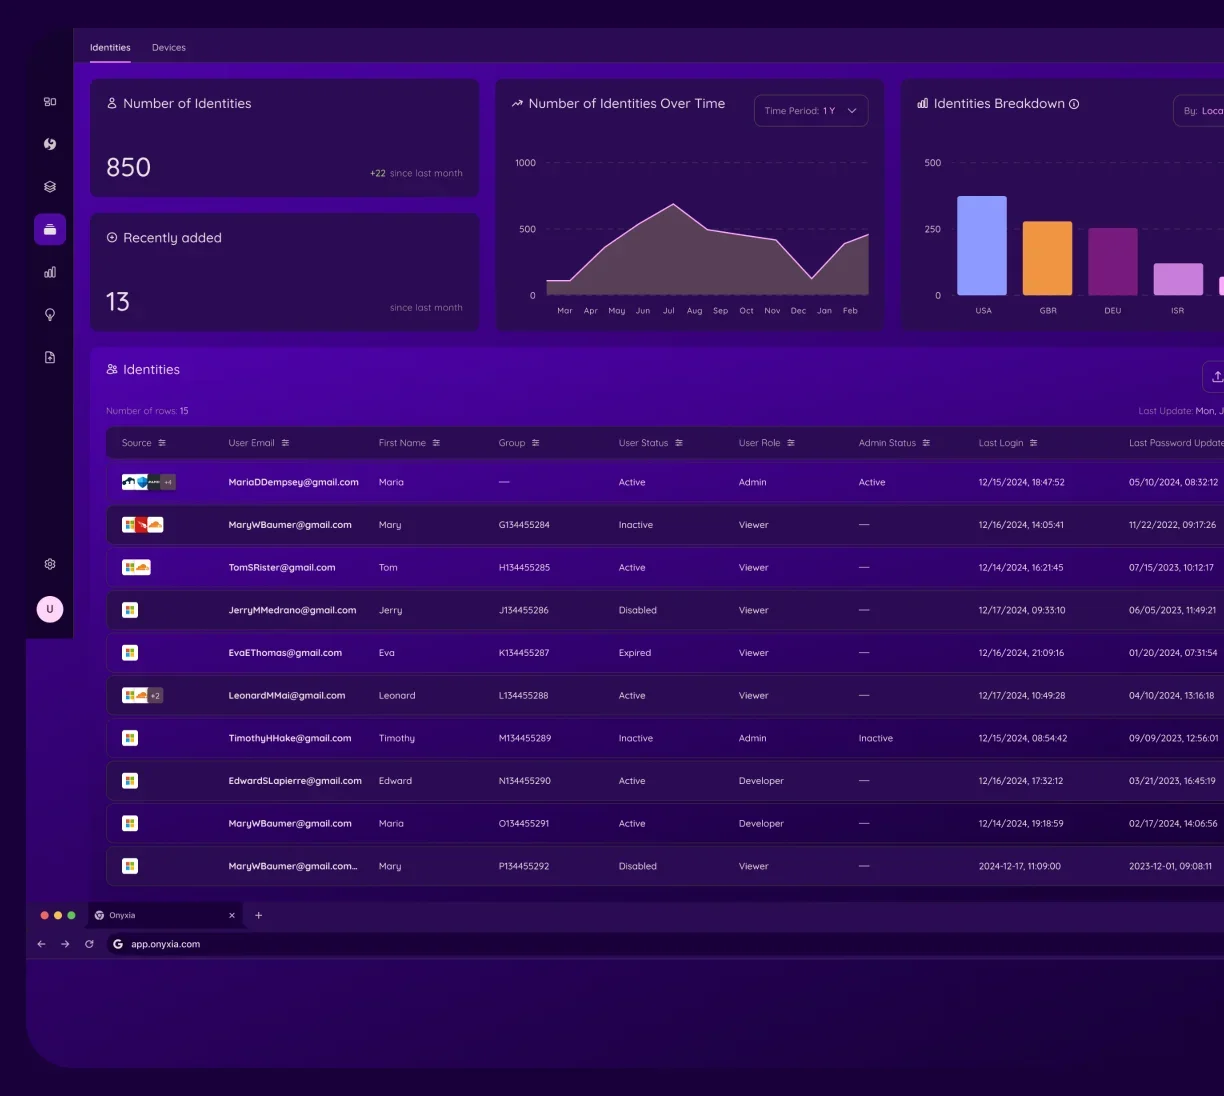Open the Source column filter
This screenshot has height=1096, width=1224.
pyautogui.click(x=162, y=443)
